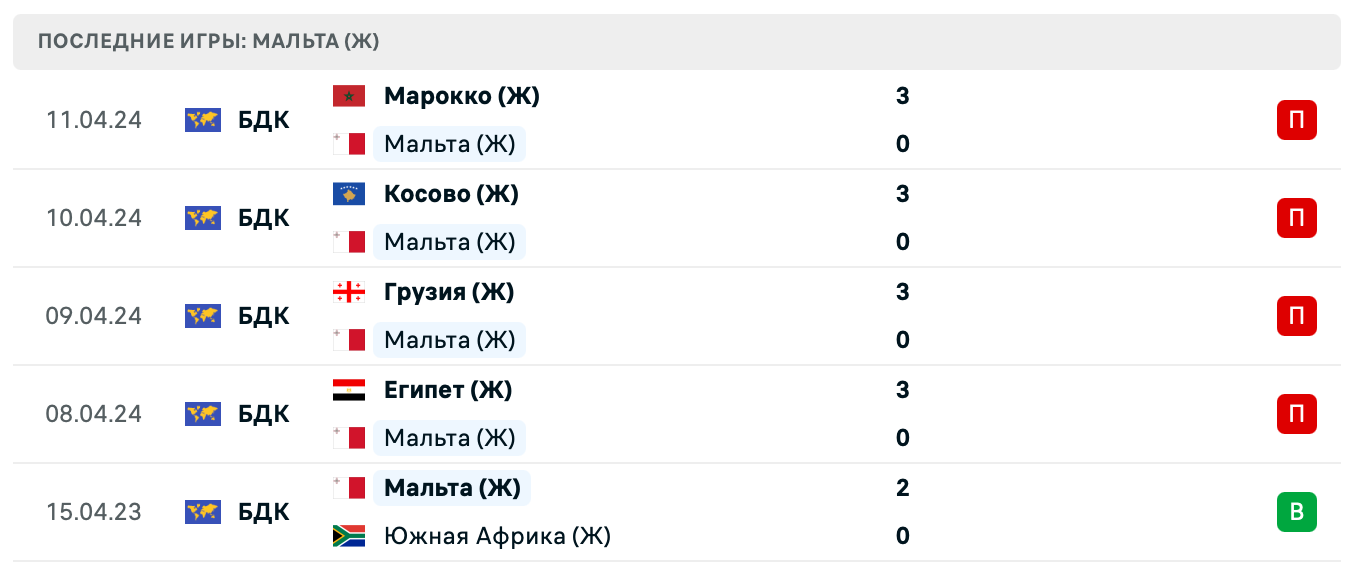The width and height of the screenshot is (1356, 576).
Task: Click the БДК label in the 08.04.24 row
Action: [264, 414]
